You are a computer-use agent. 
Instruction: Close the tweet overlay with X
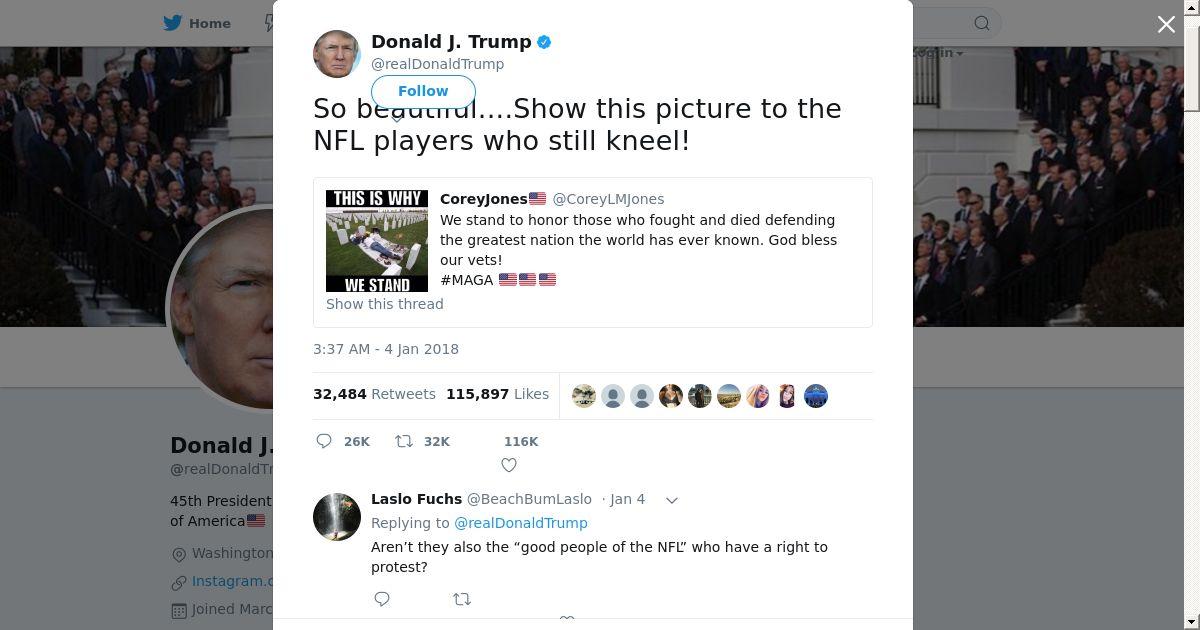(x=1166, y=24)
